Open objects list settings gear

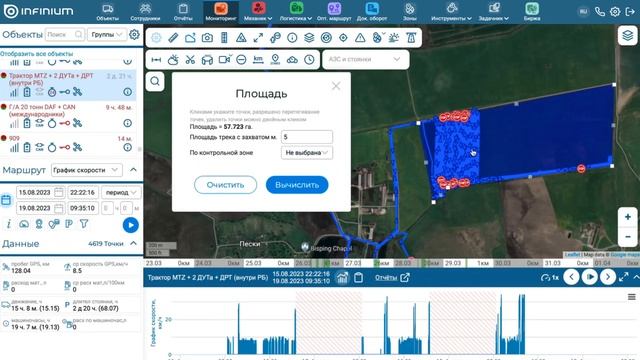[134, 35]
